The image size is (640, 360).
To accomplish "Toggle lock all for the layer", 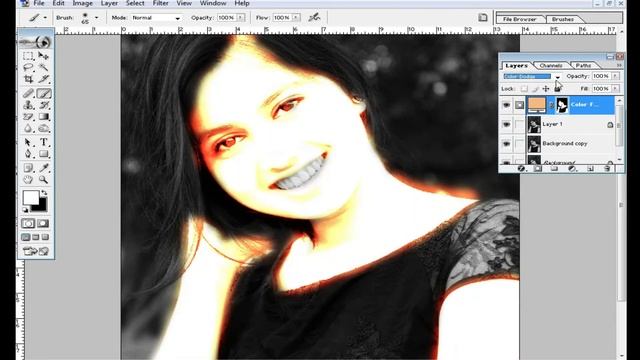I will 557,89.
